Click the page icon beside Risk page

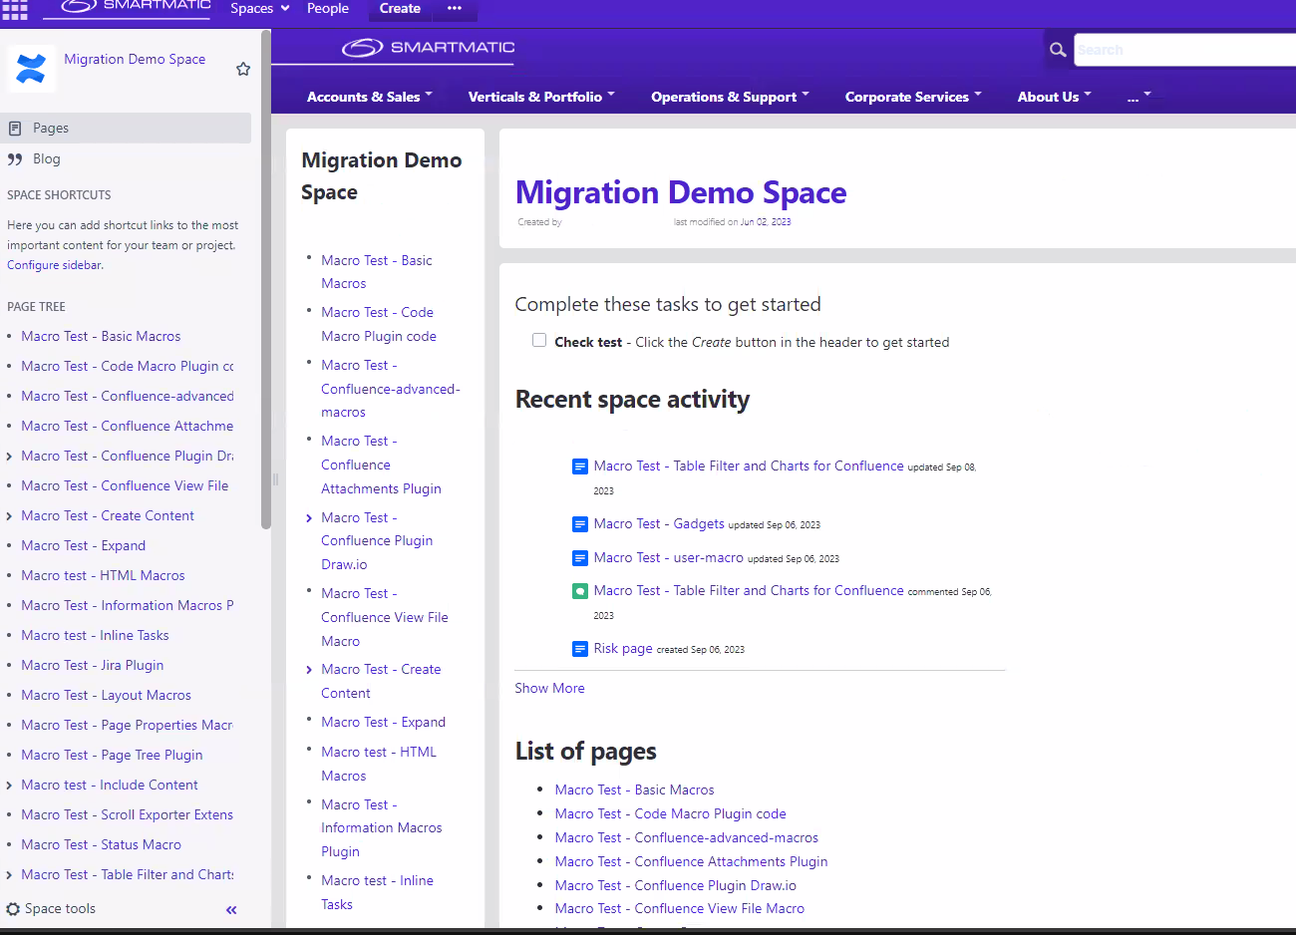pyautogui.click(x=580, y=648)
